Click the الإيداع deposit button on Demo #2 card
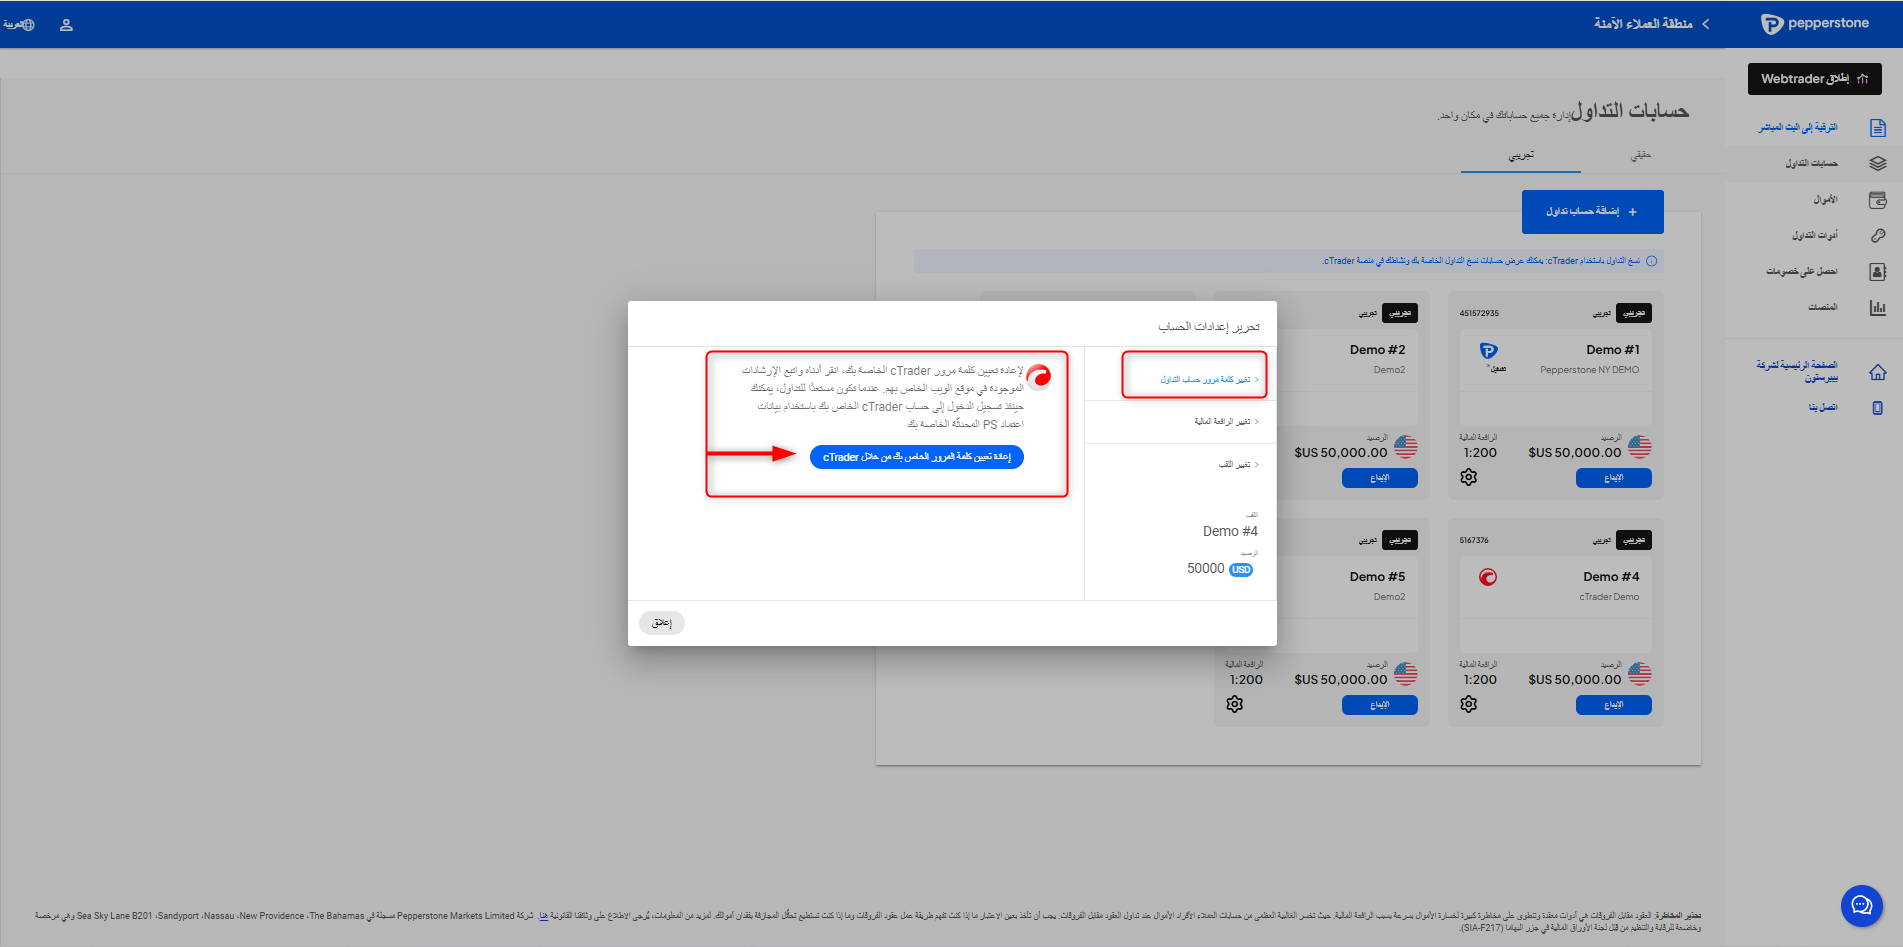Viewport: 1903px width, 947px height. click(x=1380, y=478)
